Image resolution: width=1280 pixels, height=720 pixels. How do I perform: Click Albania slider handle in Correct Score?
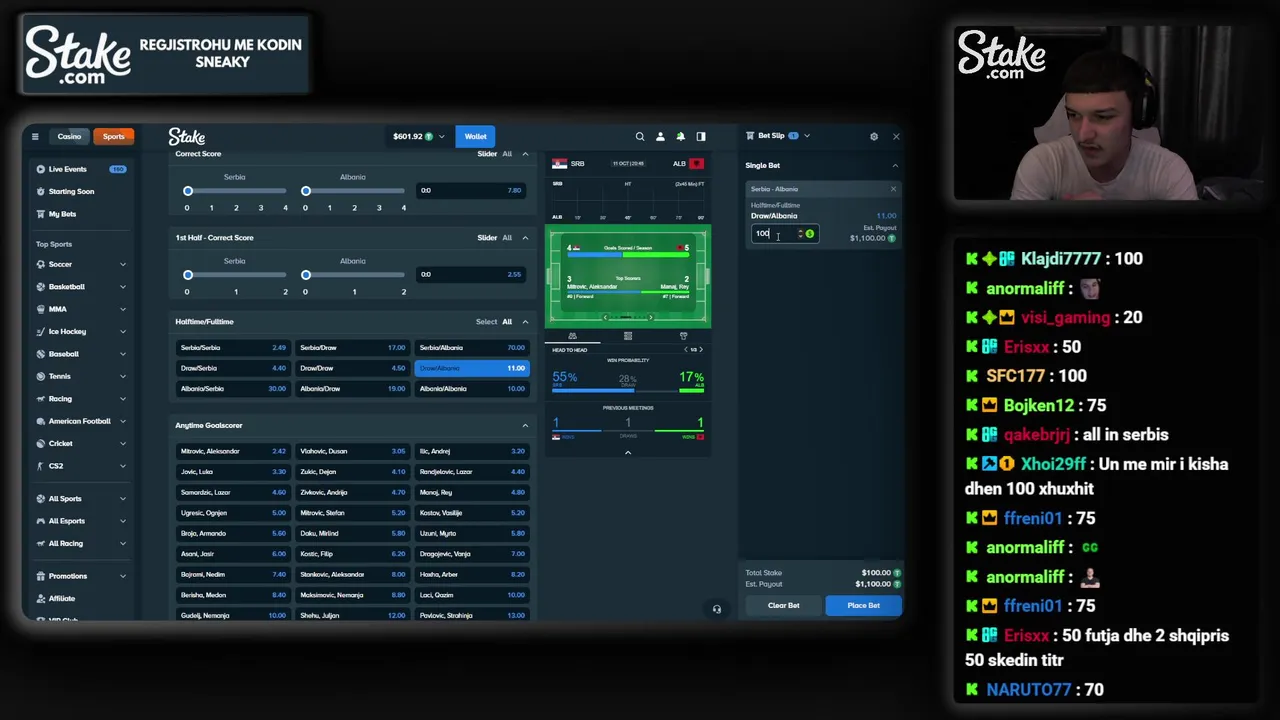point(306,191)
